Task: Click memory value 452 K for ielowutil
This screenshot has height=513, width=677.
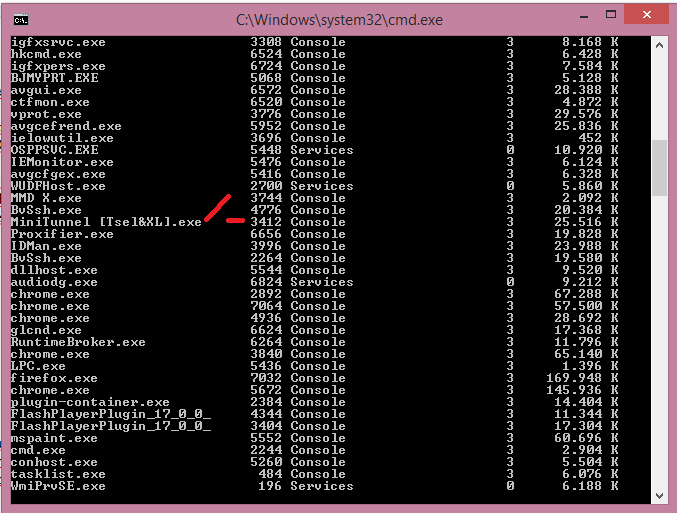Action: pos(598,138)
